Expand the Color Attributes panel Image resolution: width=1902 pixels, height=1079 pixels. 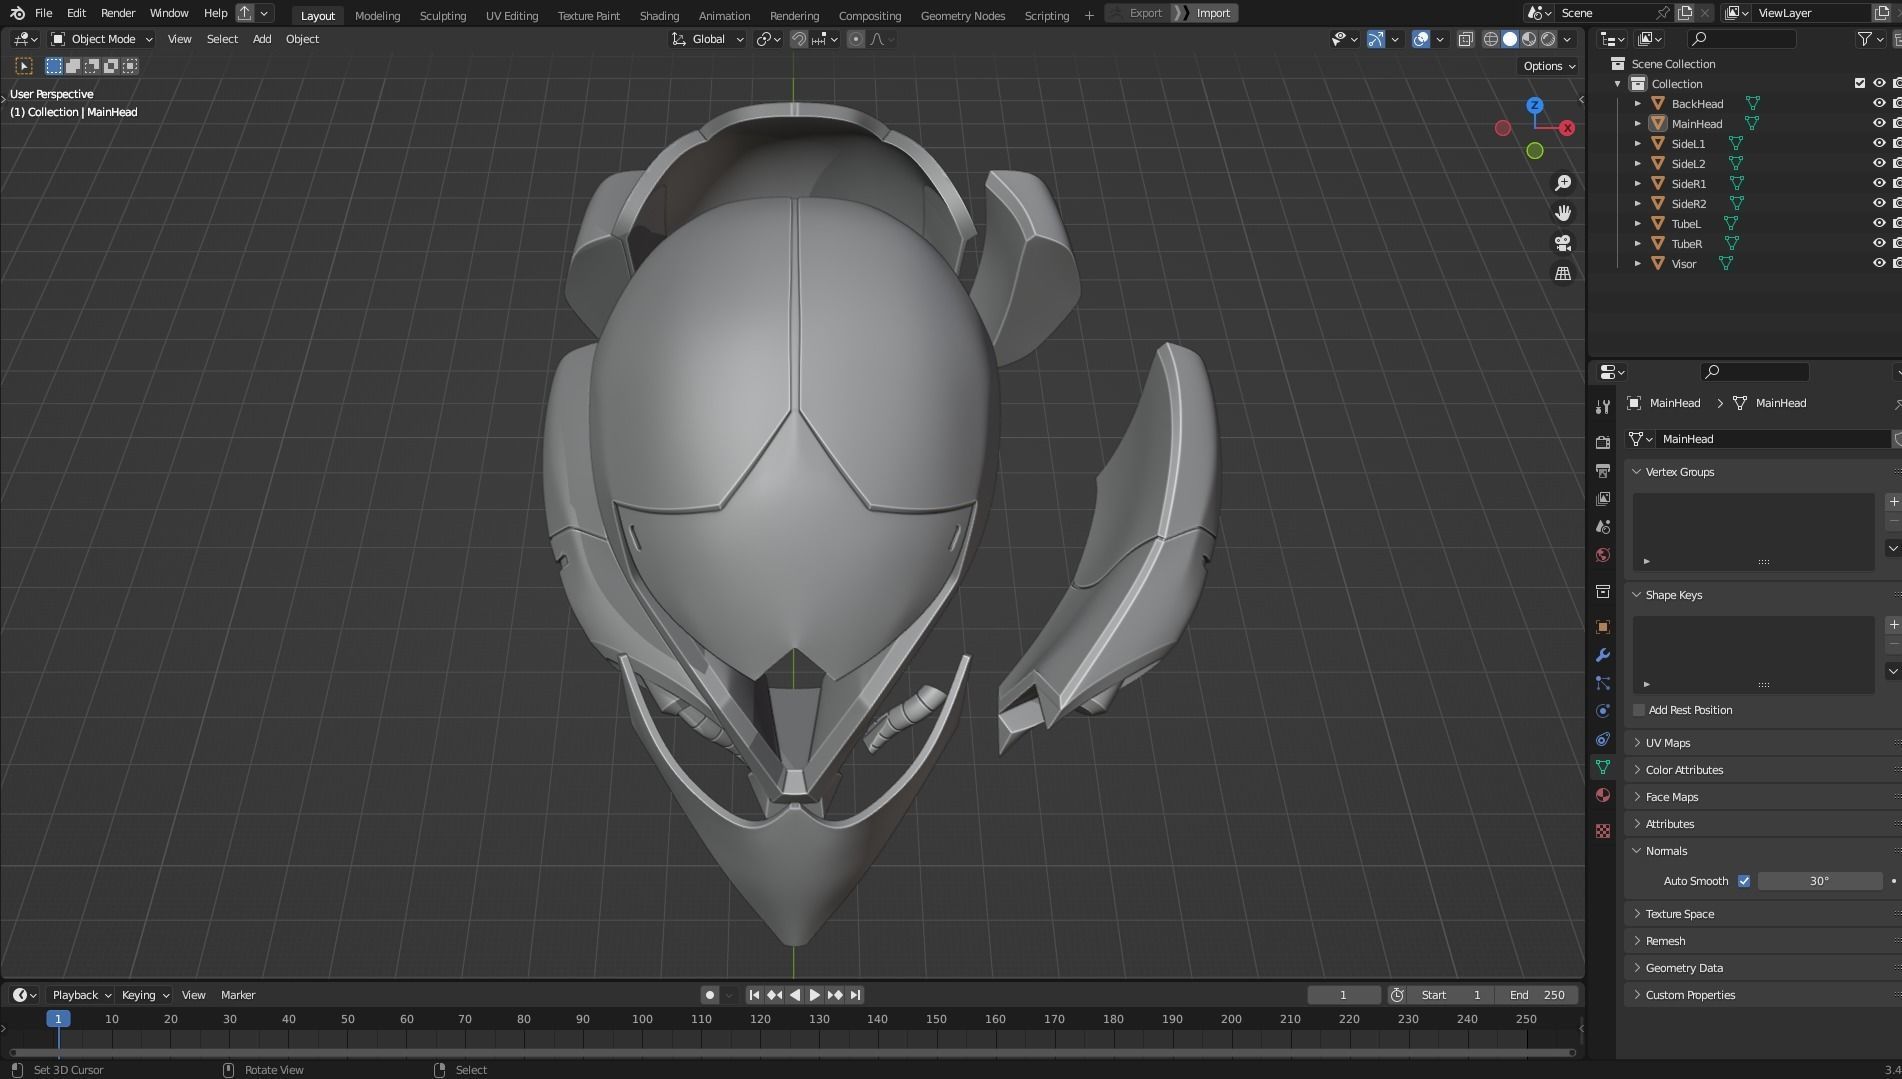pos(1684,770)
